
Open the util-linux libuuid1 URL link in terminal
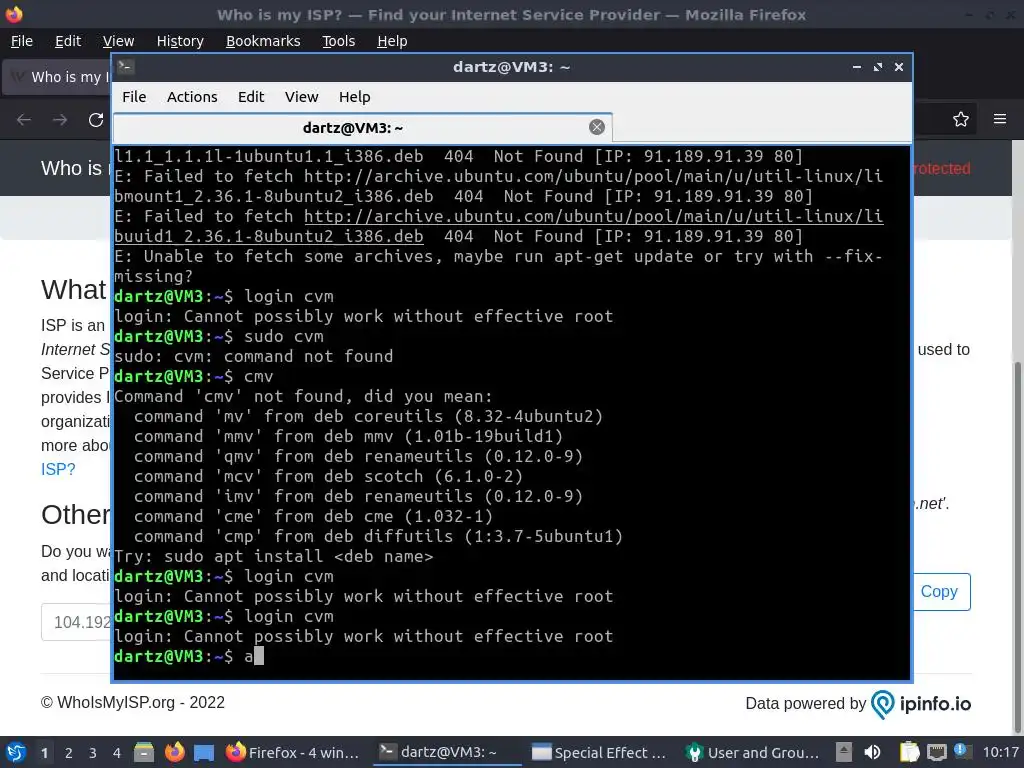(498, 226)
